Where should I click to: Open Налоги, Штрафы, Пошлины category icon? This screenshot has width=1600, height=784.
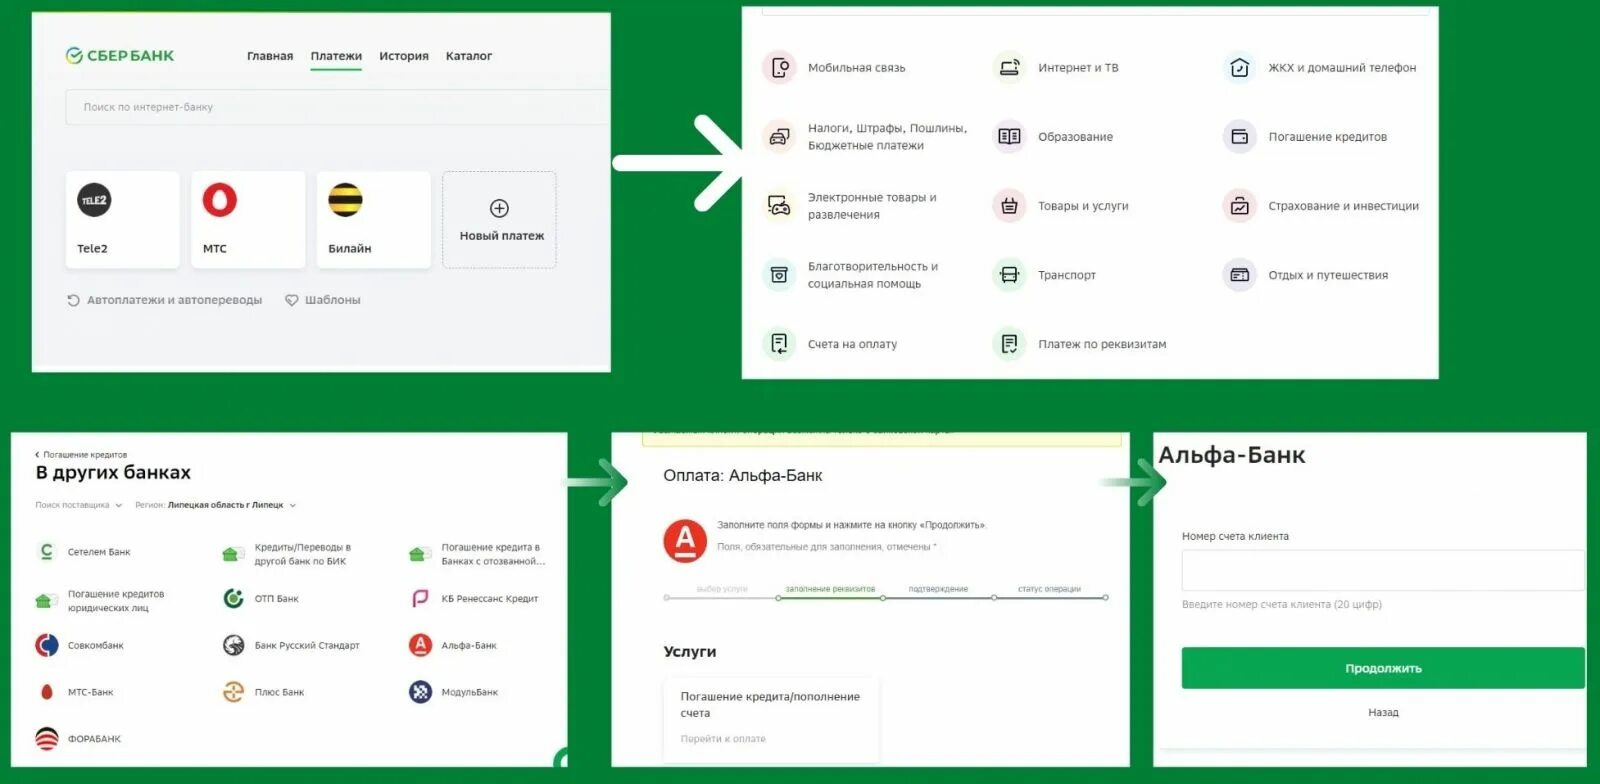click(779, 136)
